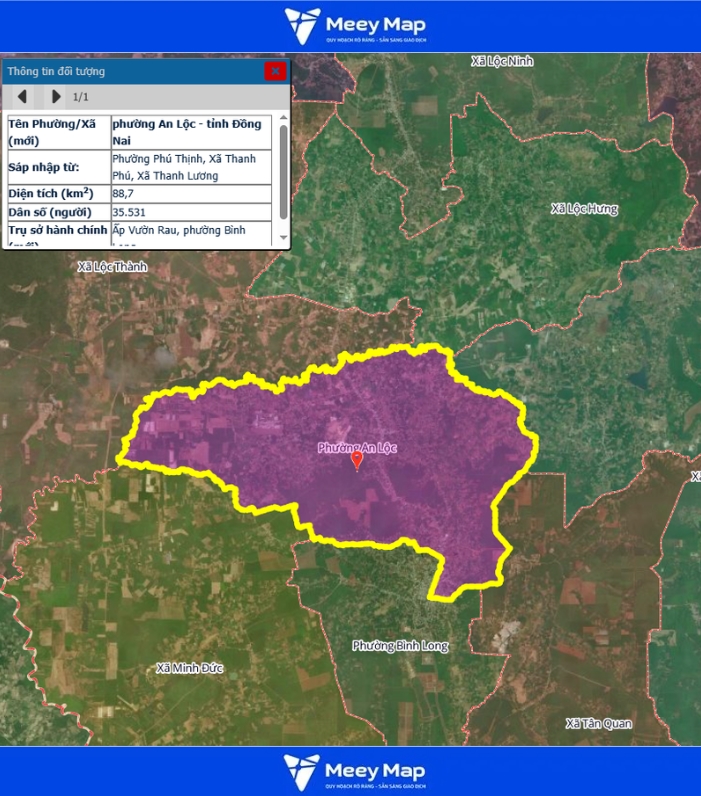Click the Dân số value 35.531 cell
The width and height of the screenshot is (701, 796).
(190, 213)
